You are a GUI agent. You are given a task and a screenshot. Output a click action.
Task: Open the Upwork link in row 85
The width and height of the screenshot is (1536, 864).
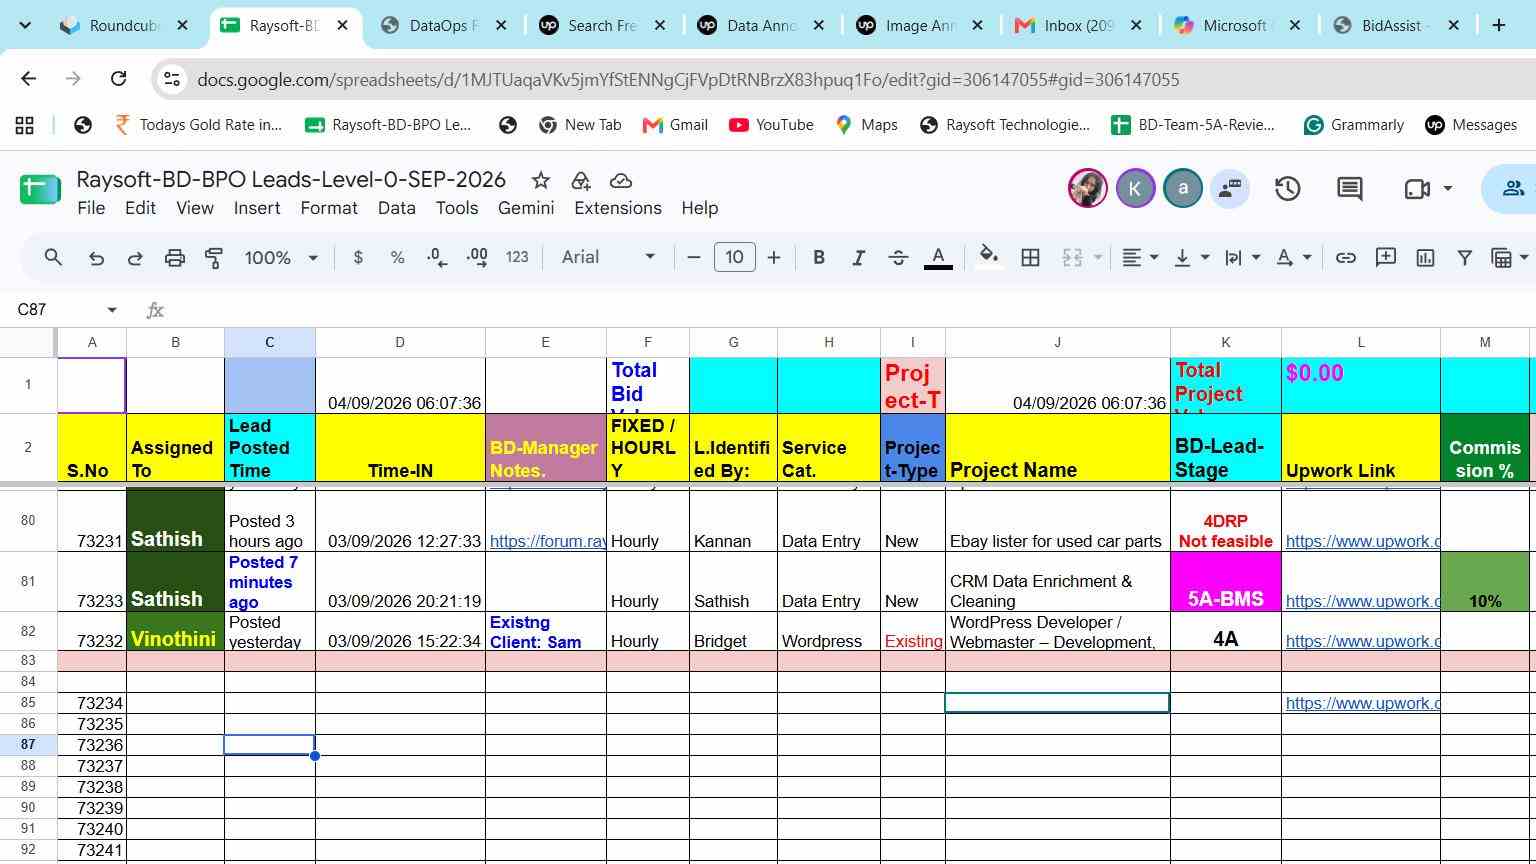pyautogui.click(x=1362, y=703)
